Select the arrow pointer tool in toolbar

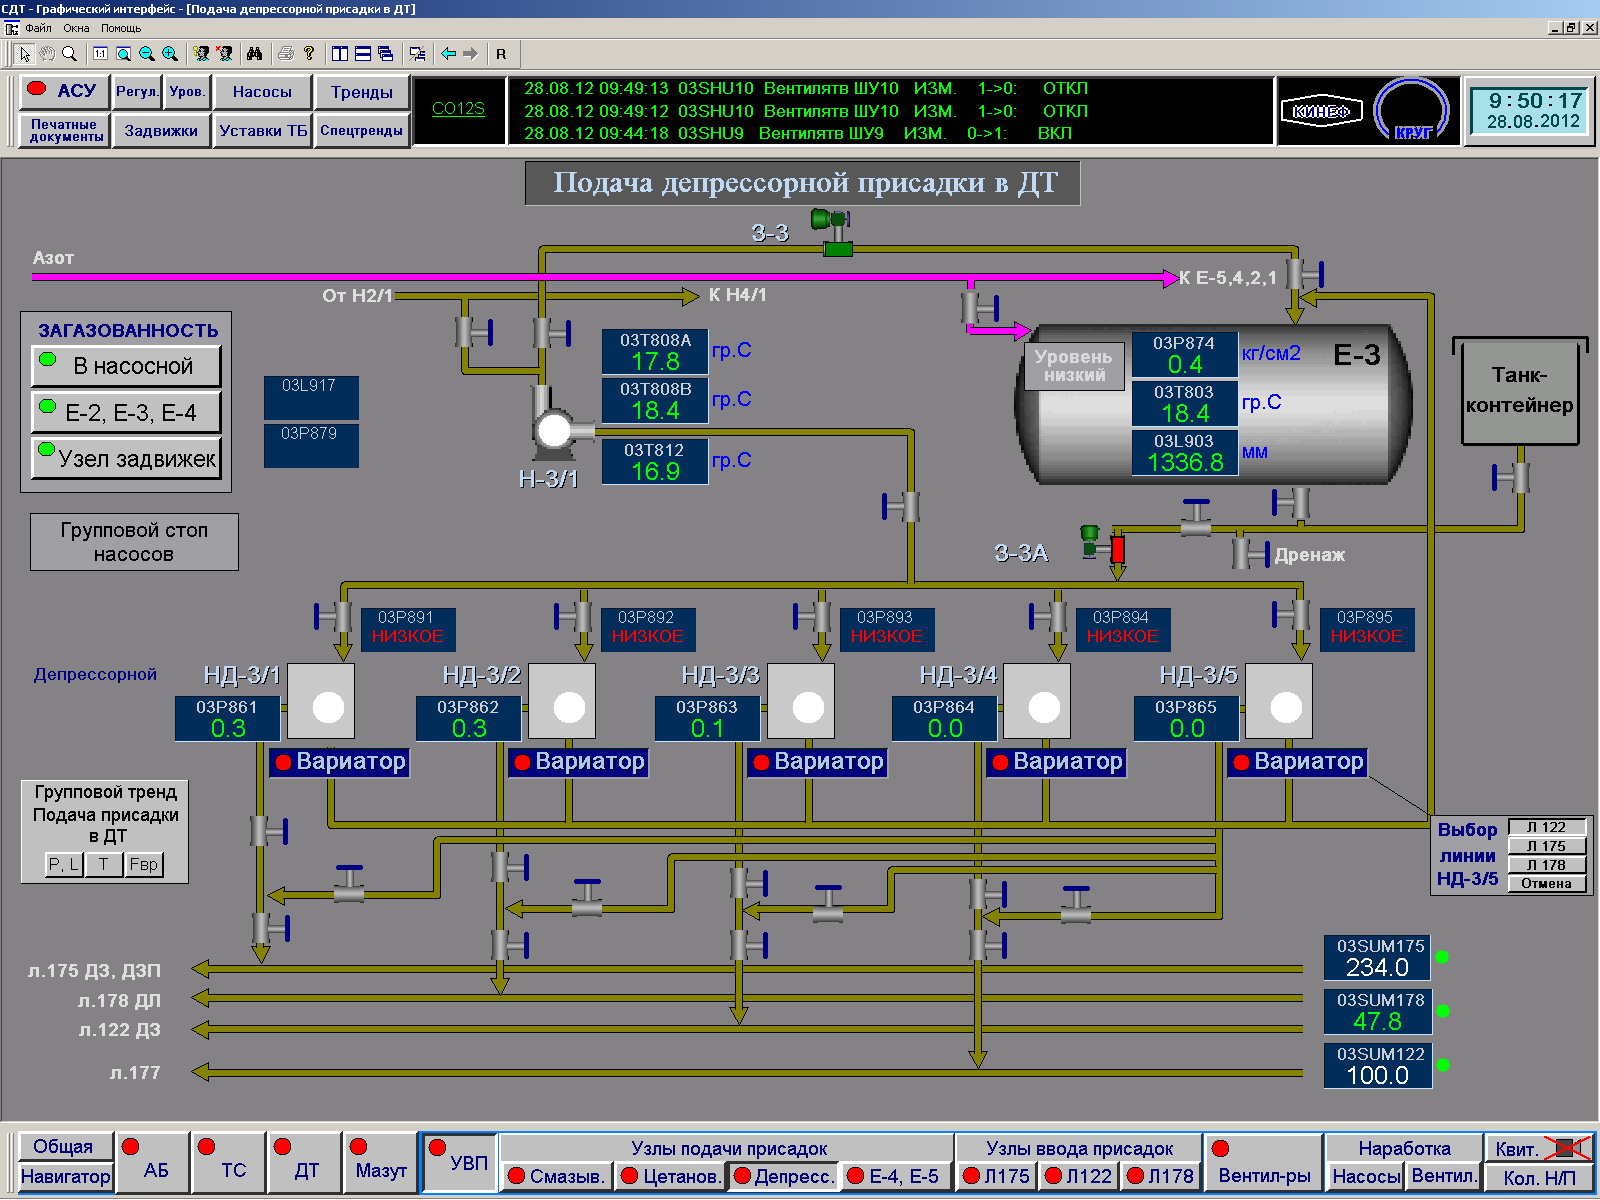(x=24, y=54)
